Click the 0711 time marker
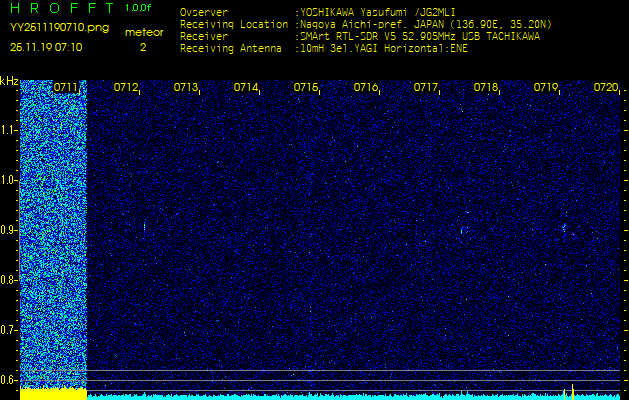629x400 pixels. click(66, 87)
